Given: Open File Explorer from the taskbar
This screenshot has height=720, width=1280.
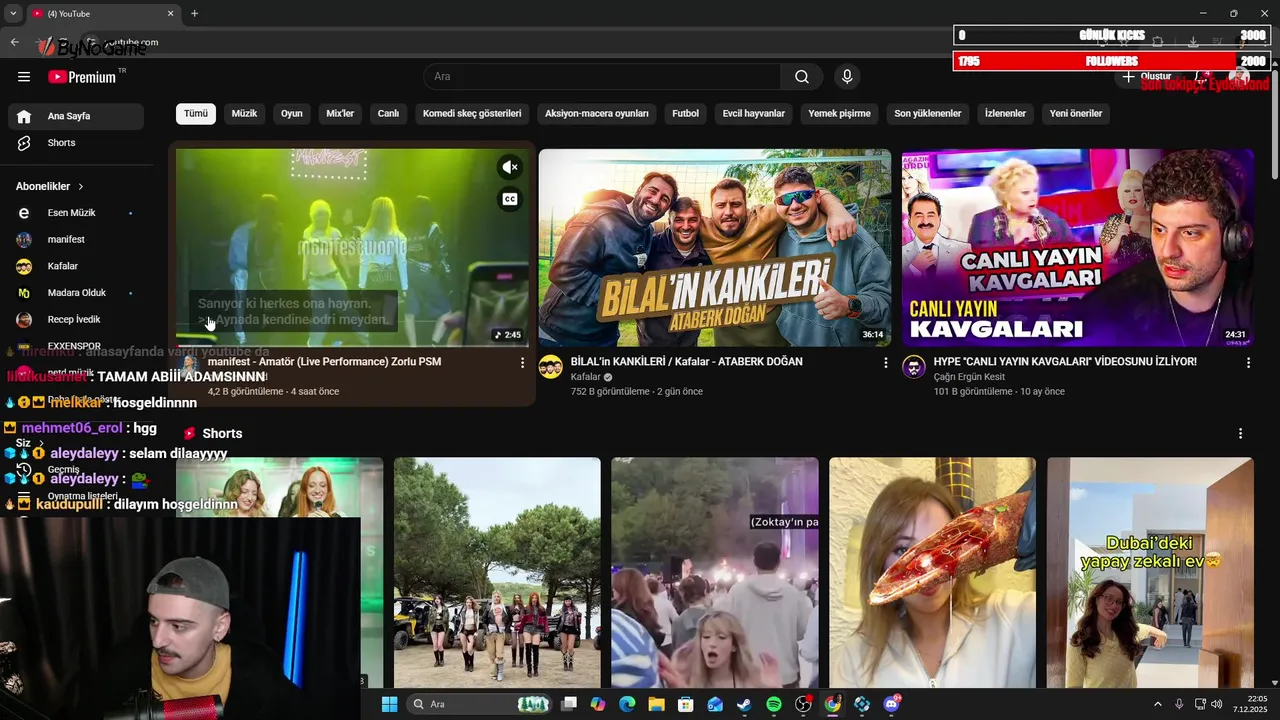Looking at the screenshot, I should pyautogui.click(x=656, y=704).
